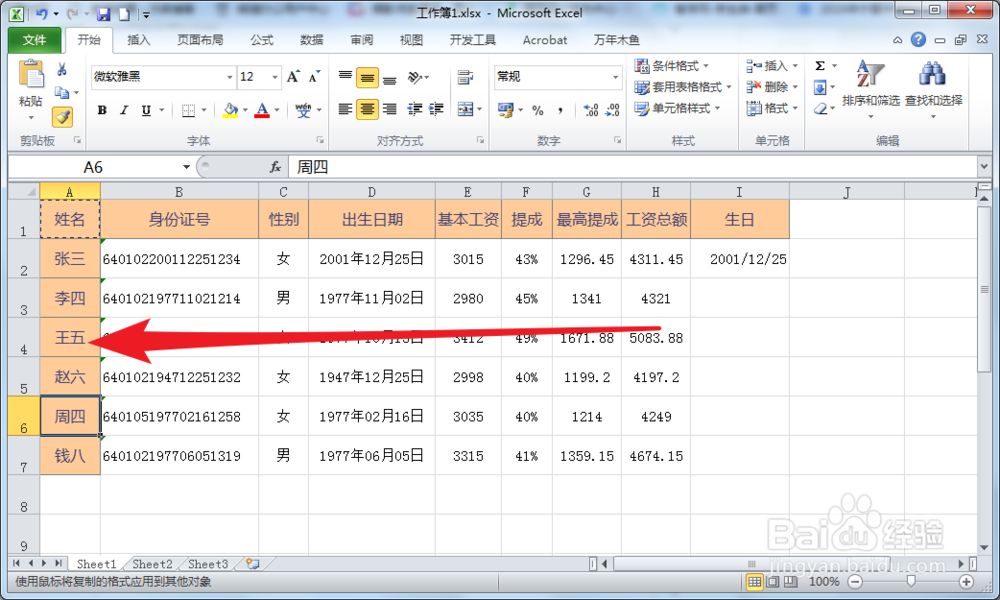Image resolution: width=1000 pixels, height=600 pixels.
Task: Click the Fill down icon
Action: tap(820, 87)
